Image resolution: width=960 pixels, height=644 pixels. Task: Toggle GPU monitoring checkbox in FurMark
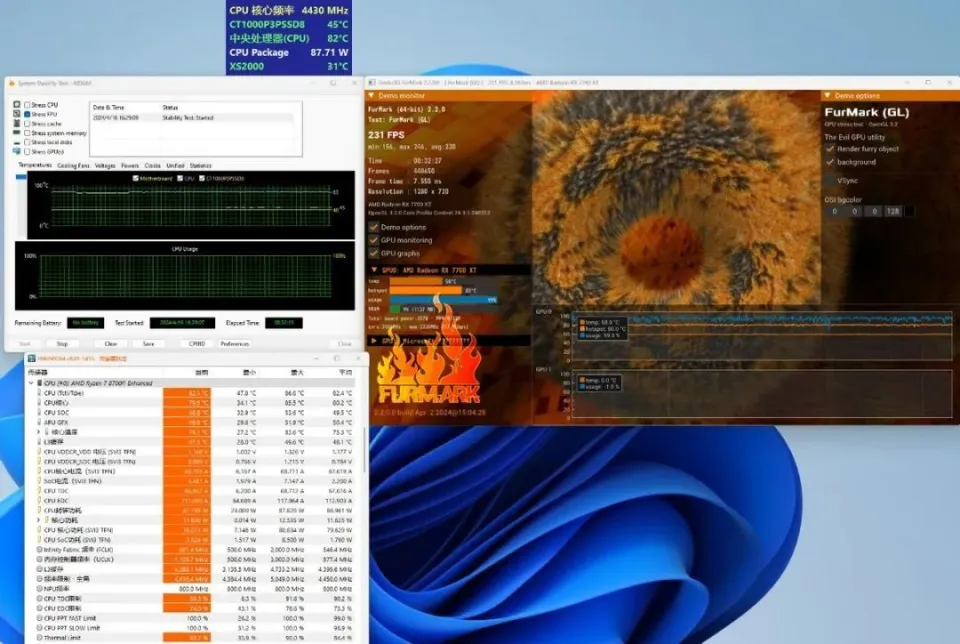(373, 240)
